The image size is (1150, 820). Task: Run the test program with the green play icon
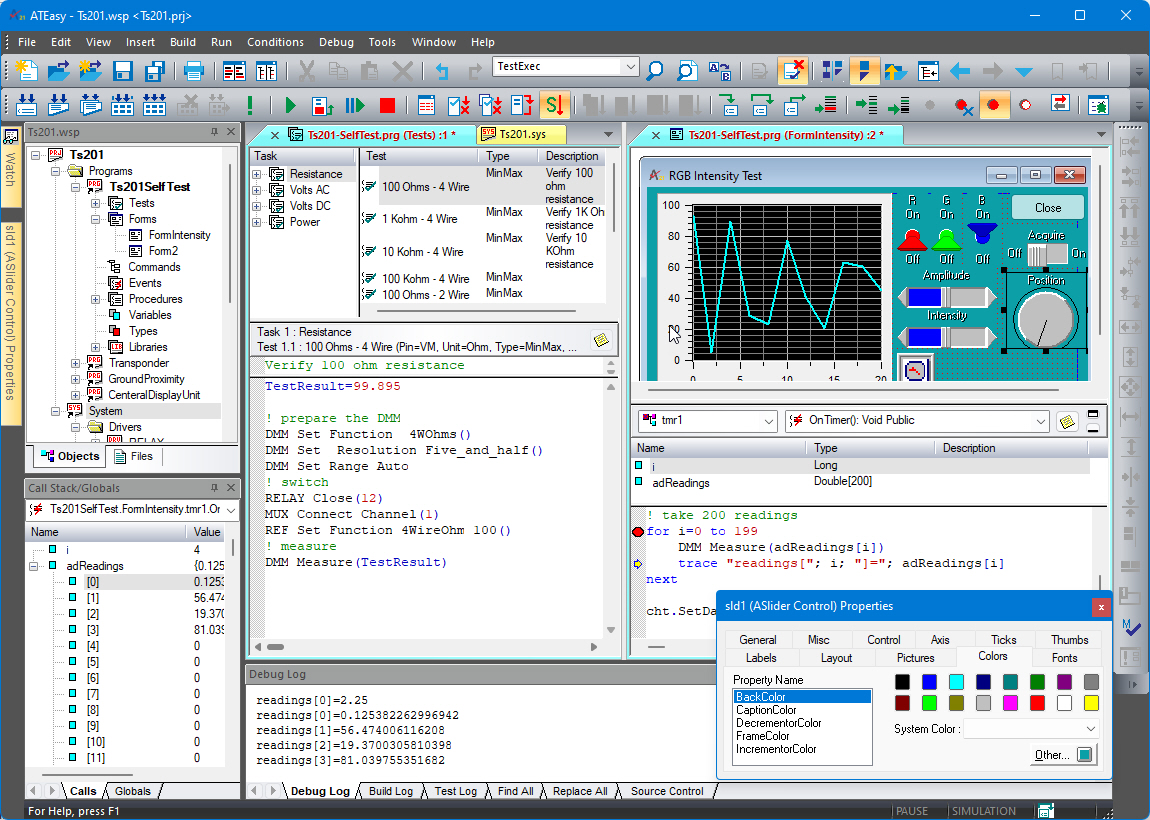pos(290,104)
